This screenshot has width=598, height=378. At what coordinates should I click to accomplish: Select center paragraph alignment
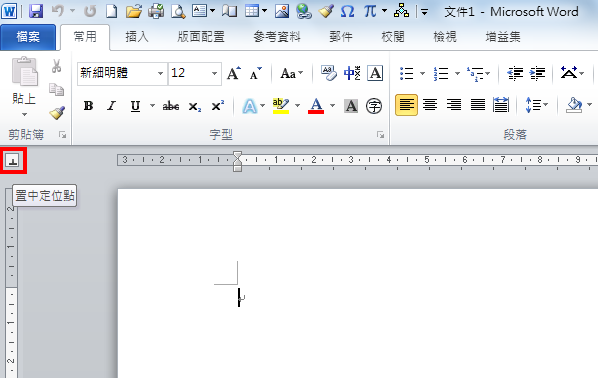click(x=430, y=105)
